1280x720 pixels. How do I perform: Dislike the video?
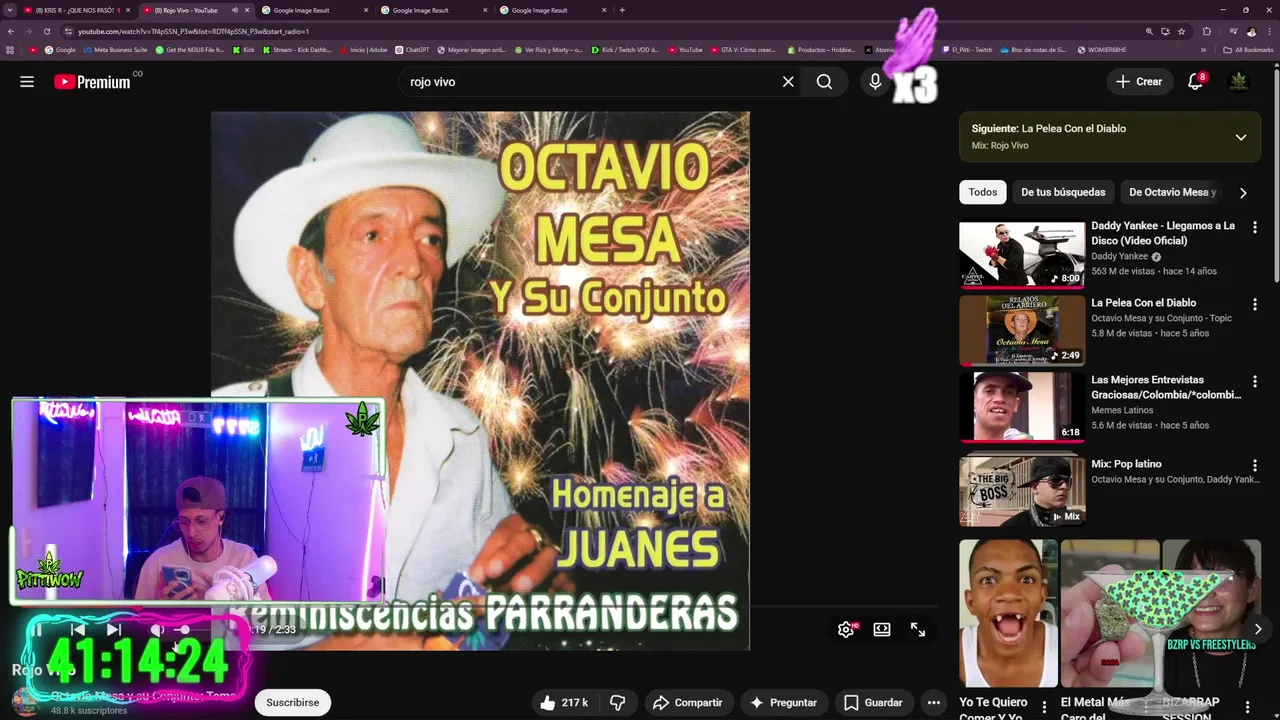coord(617,703)
